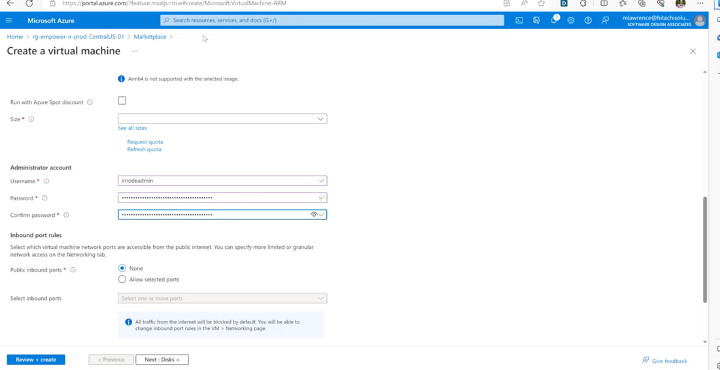
Task: Show info tooltip for Public inbound ports
Action: tap(73, 270)
